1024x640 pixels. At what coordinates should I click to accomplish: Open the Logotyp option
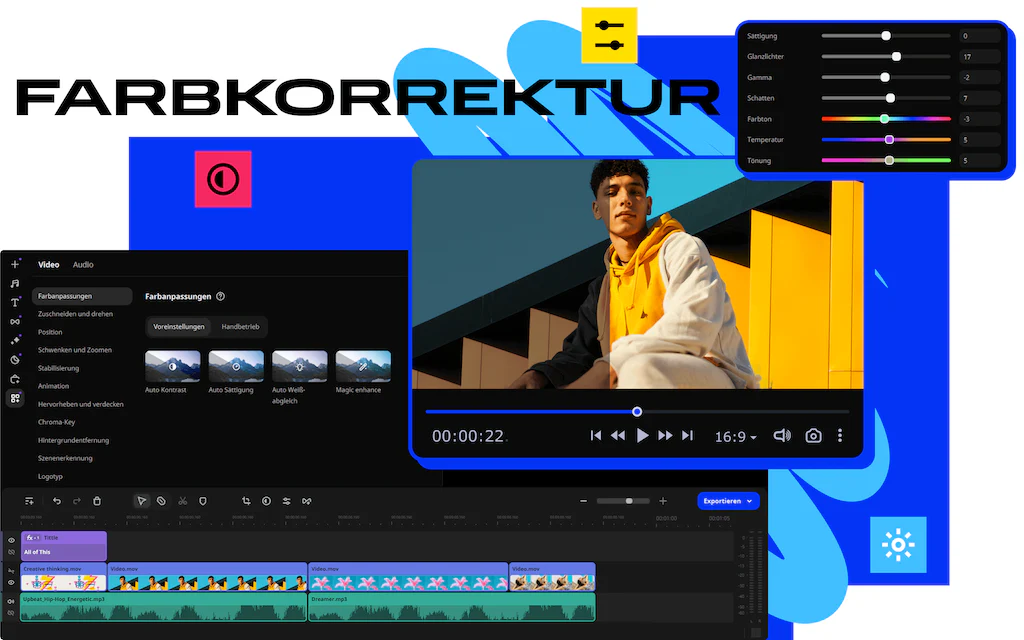click(50, 476)
